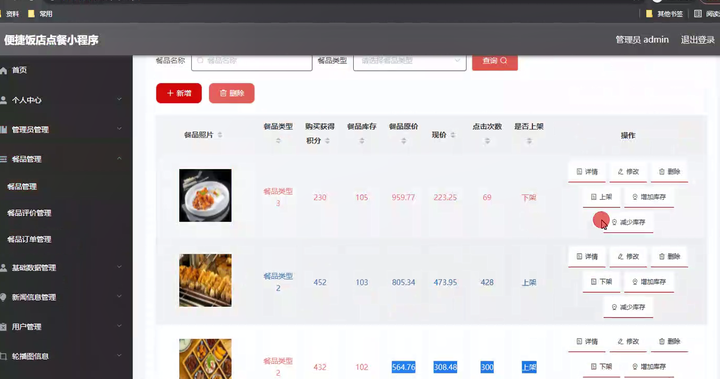
Task: Click 上架 for the 959.77 row
Action: point(602,197)
